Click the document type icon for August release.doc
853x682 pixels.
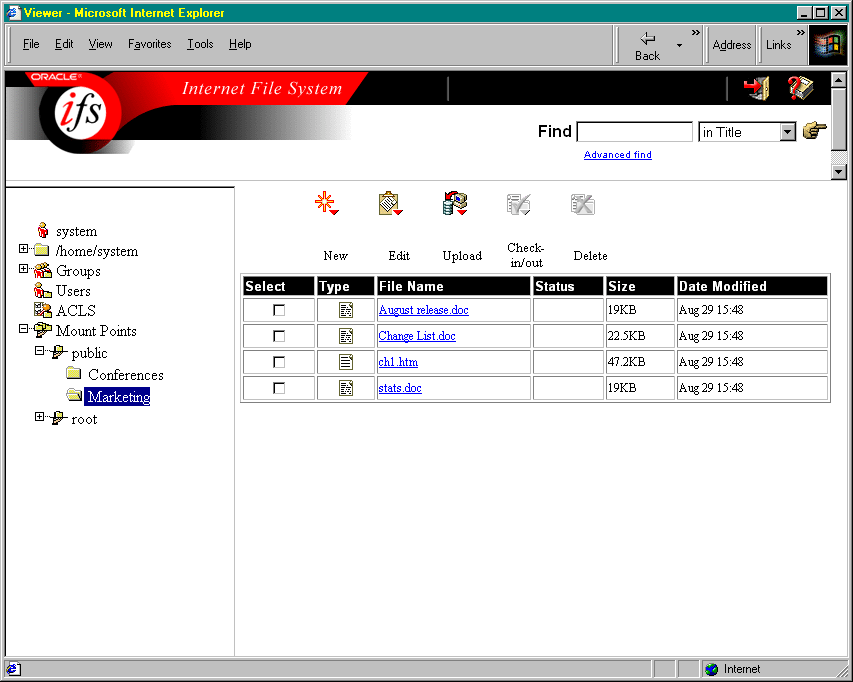pyautogui.click(x=346, y=310)
